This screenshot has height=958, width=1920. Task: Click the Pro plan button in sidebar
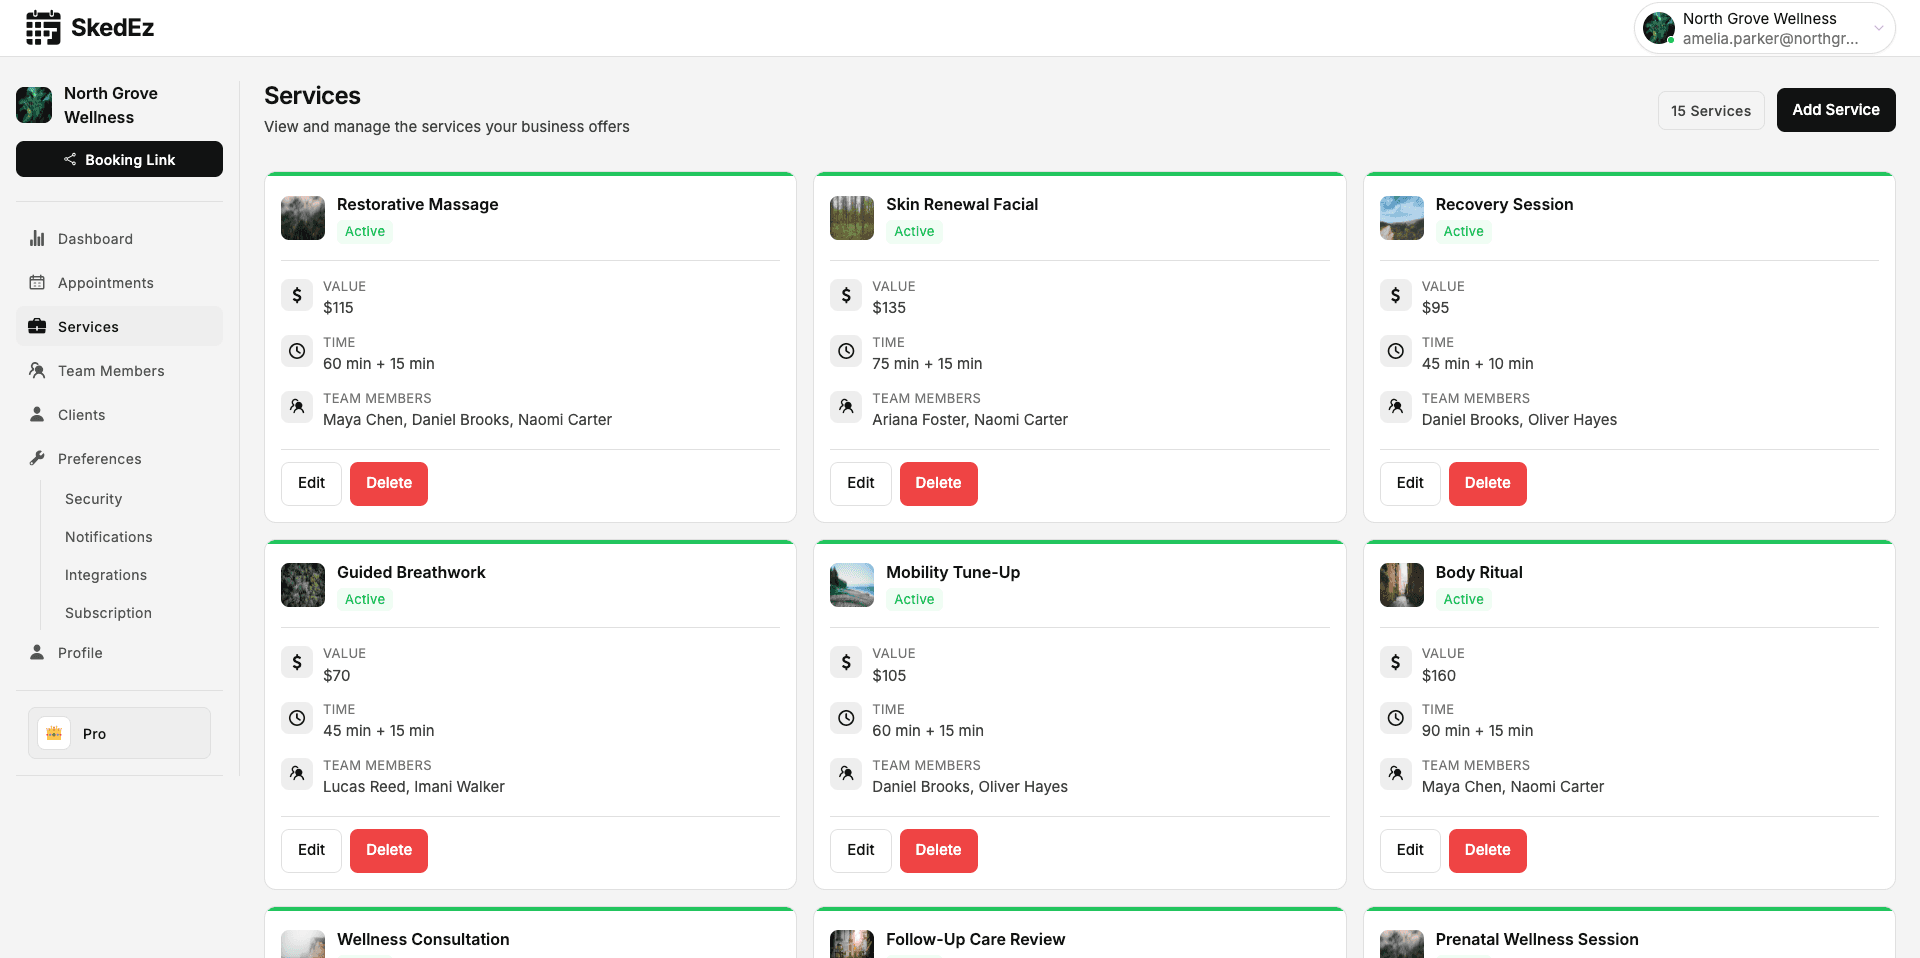tap(119, 733)
